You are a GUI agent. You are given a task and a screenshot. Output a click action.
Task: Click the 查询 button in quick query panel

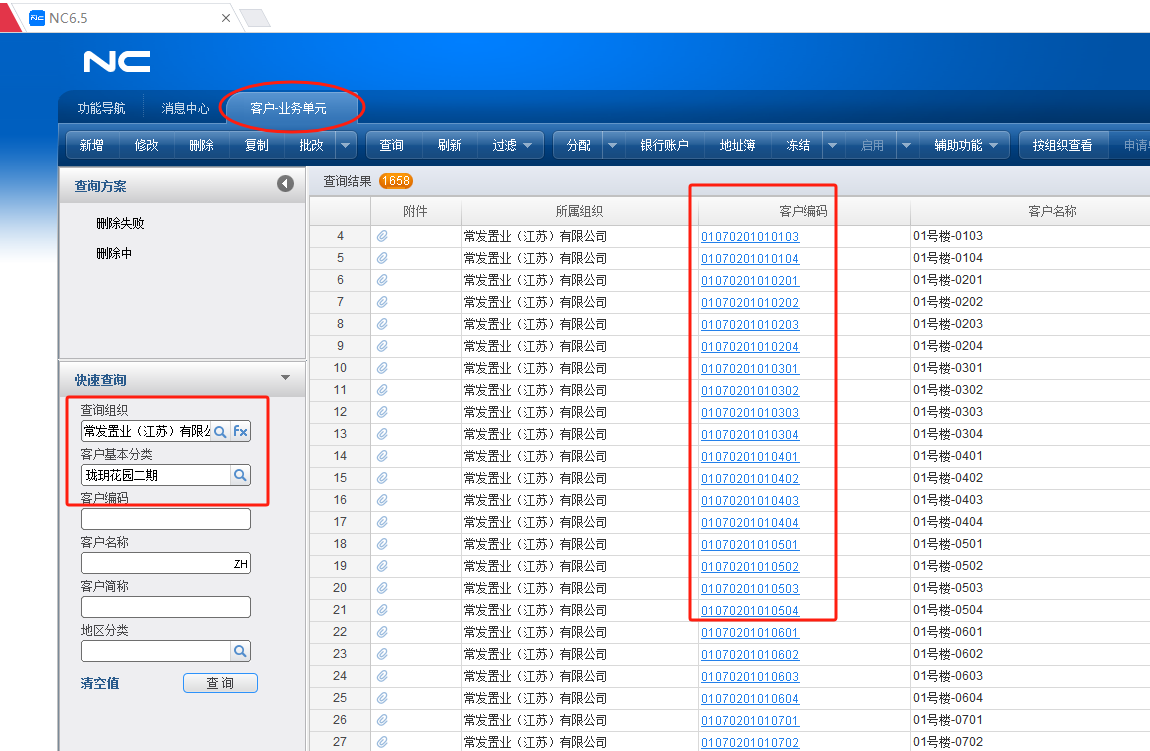[x=220, y=683]
